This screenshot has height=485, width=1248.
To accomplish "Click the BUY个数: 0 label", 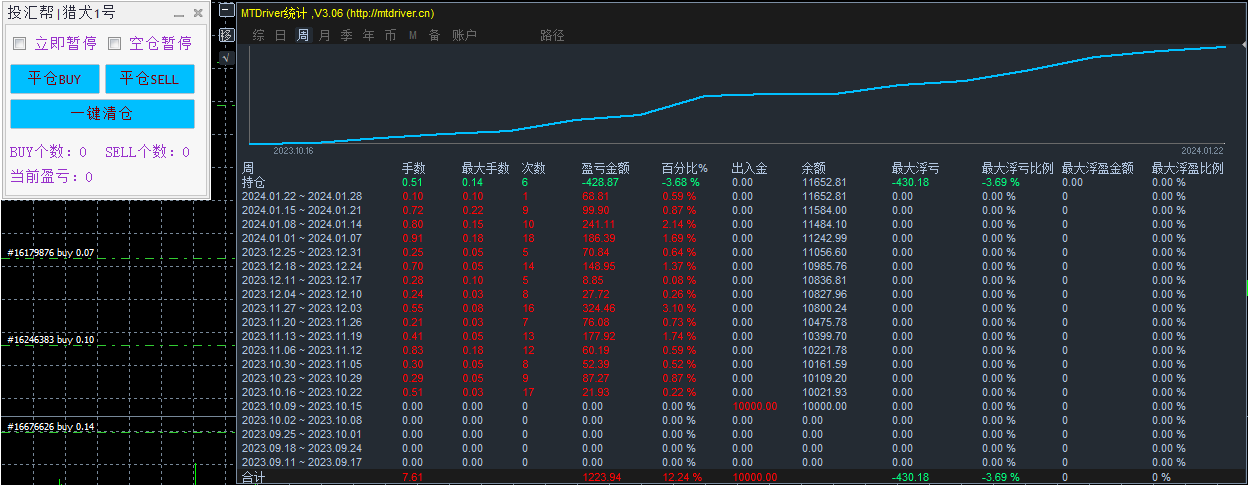I will 48,152.
